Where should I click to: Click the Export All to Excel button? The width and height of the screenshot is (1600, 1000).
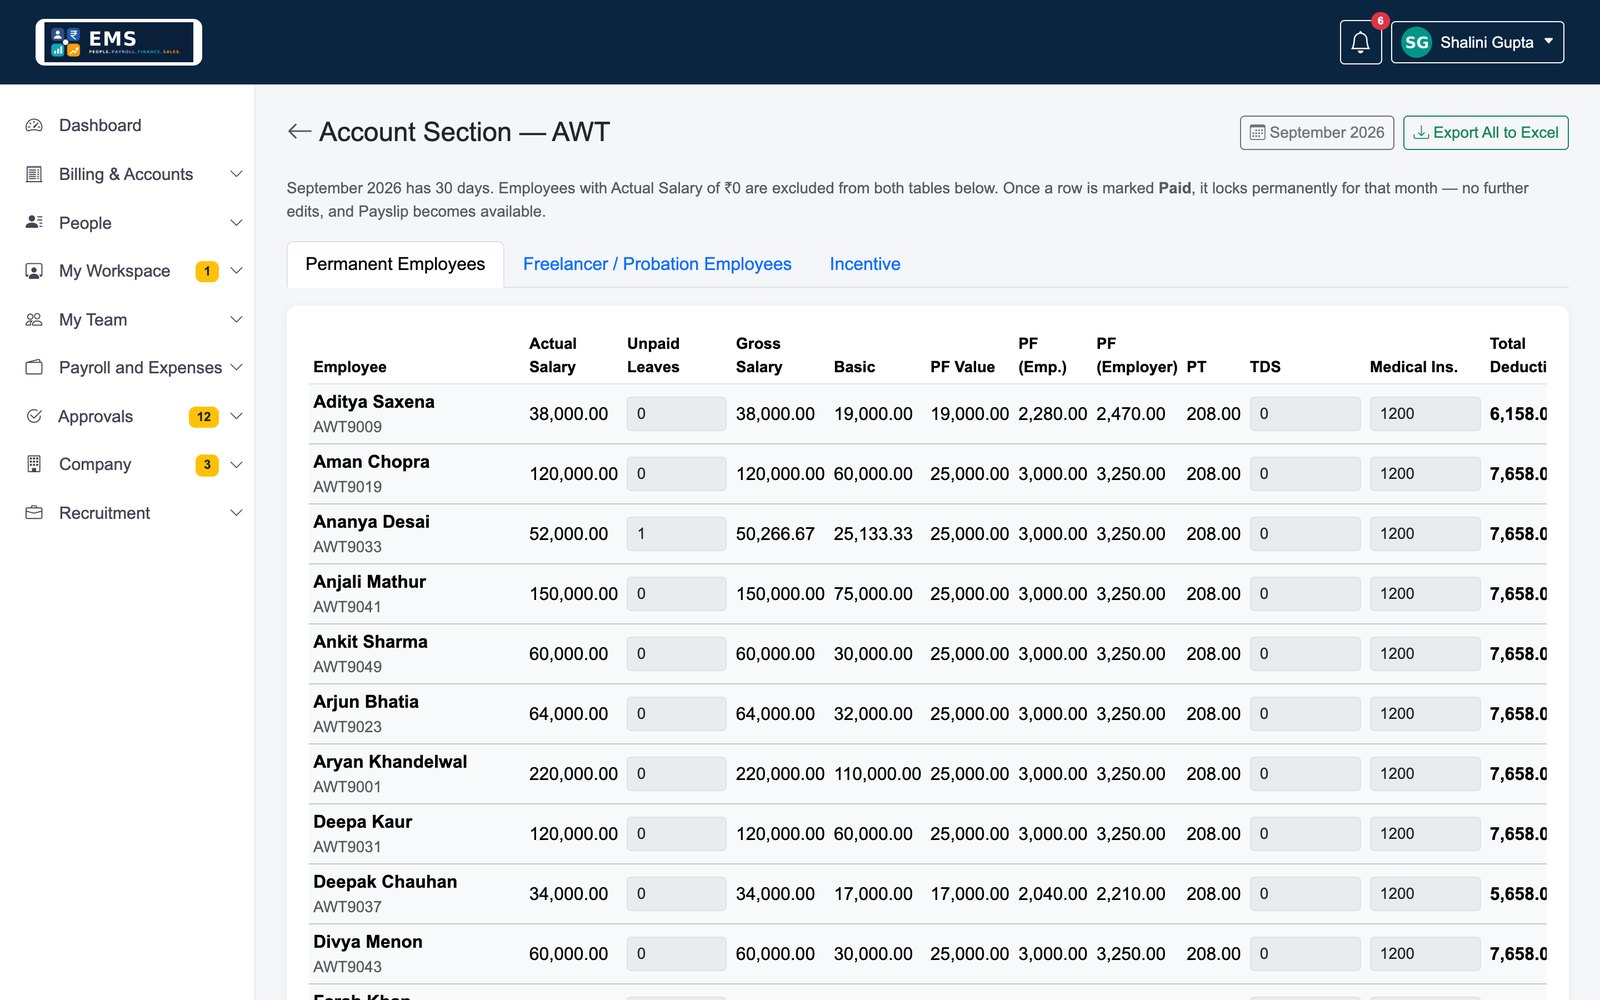coord(1485,133)
